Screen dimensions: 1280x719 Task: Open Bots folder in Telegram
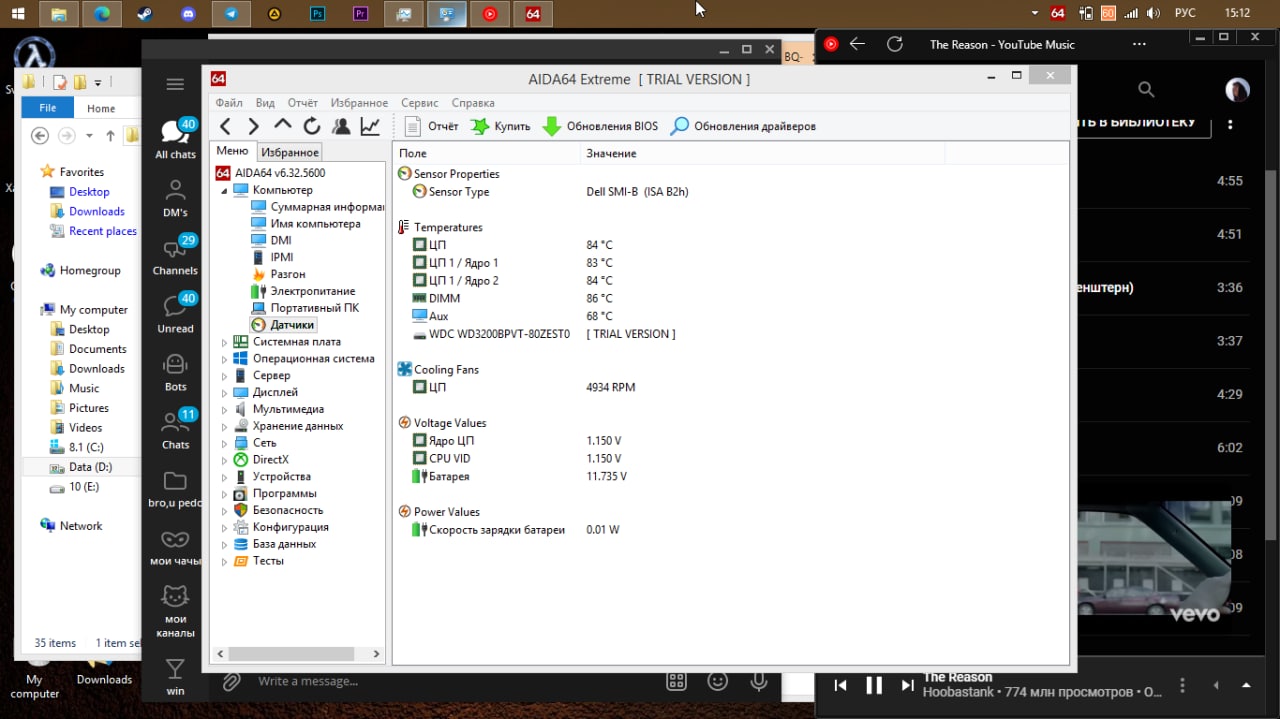point(175,371)
